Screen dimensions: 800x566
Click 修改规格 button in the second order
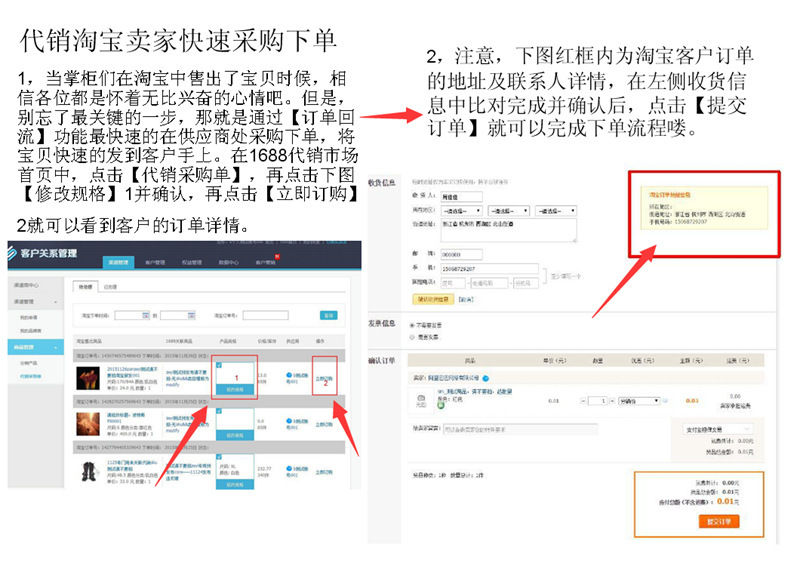click(235, 435)
